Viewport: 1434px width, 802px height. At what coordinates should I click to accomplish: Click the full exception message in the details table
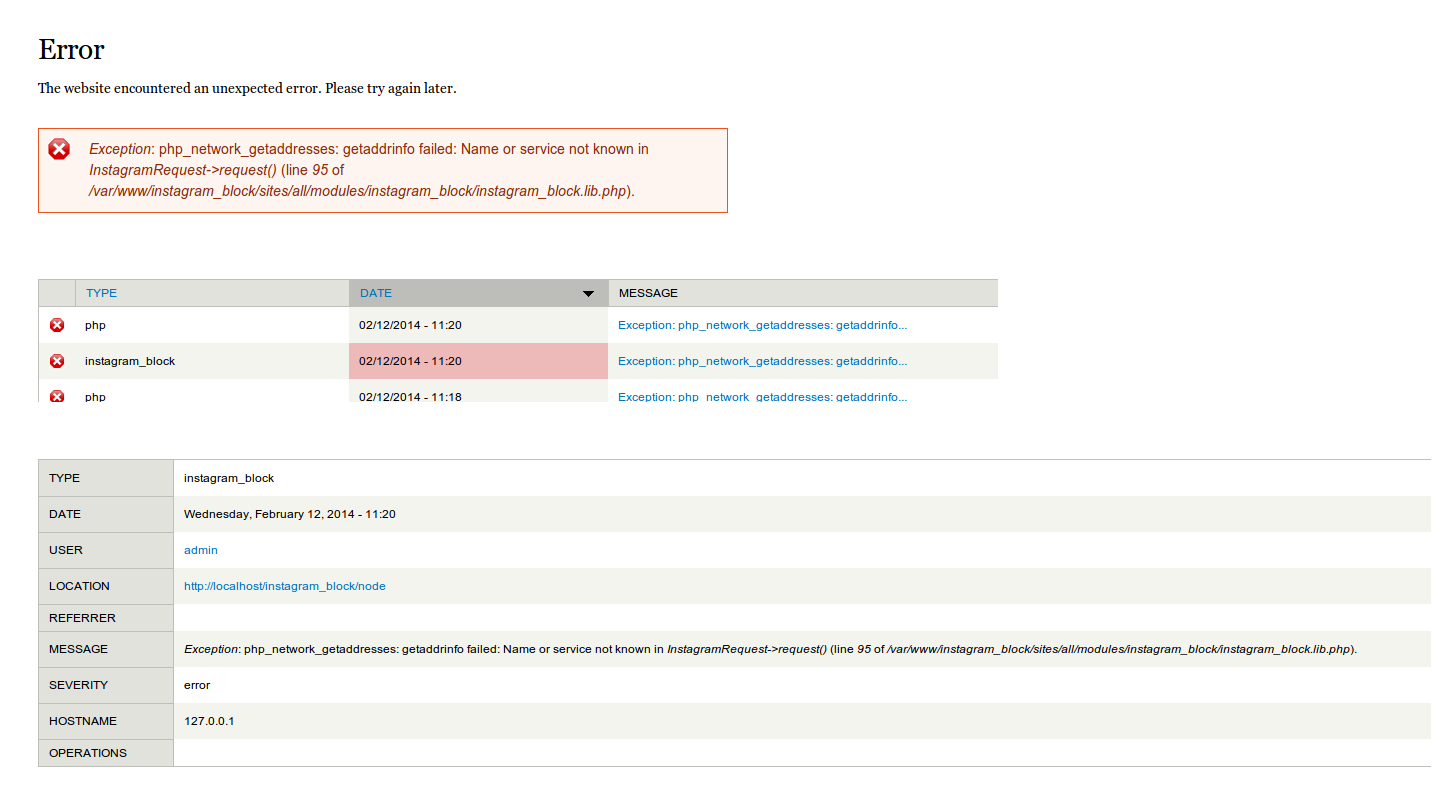tap(770, 649)
